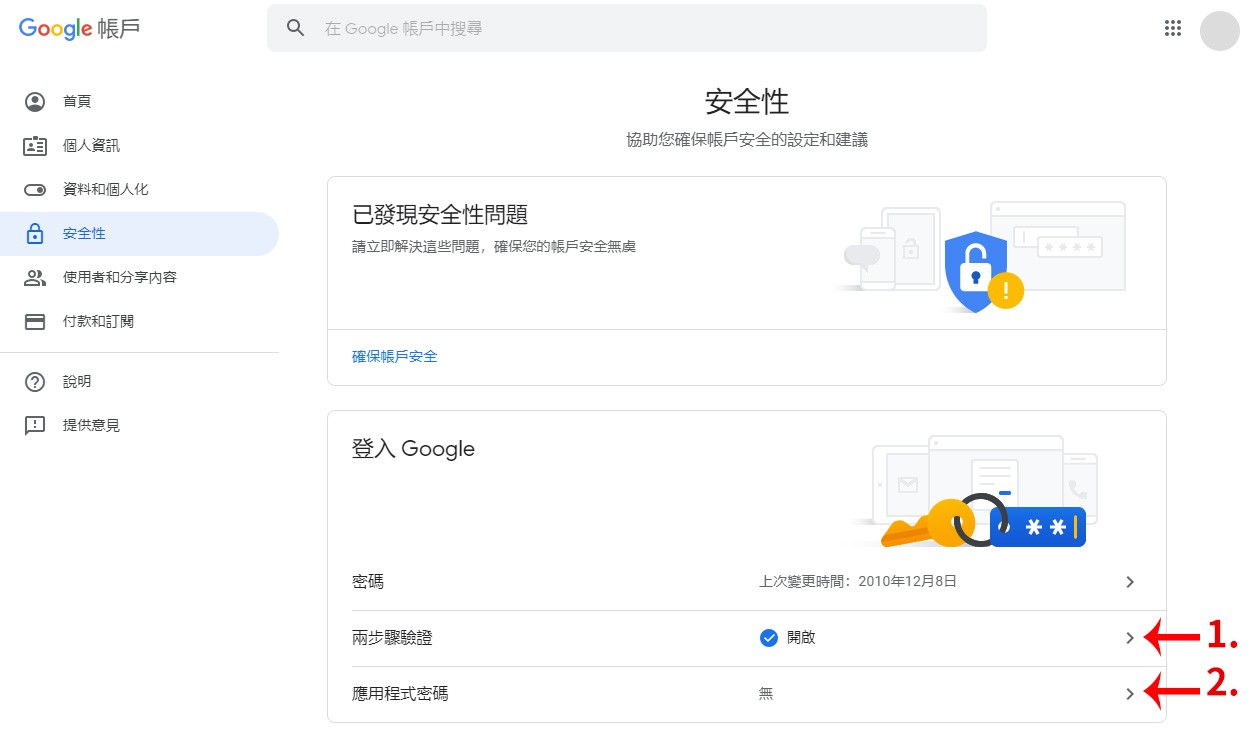
Task: Open 付款和訂閱 section
Action: pyautogui.click(x=139, y=322)
